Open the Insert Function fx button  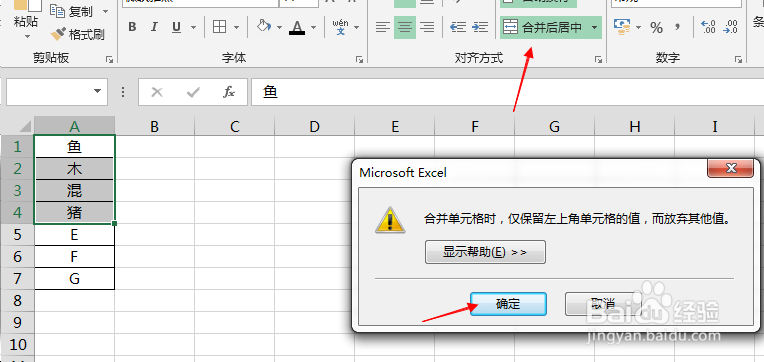(229, 92)
